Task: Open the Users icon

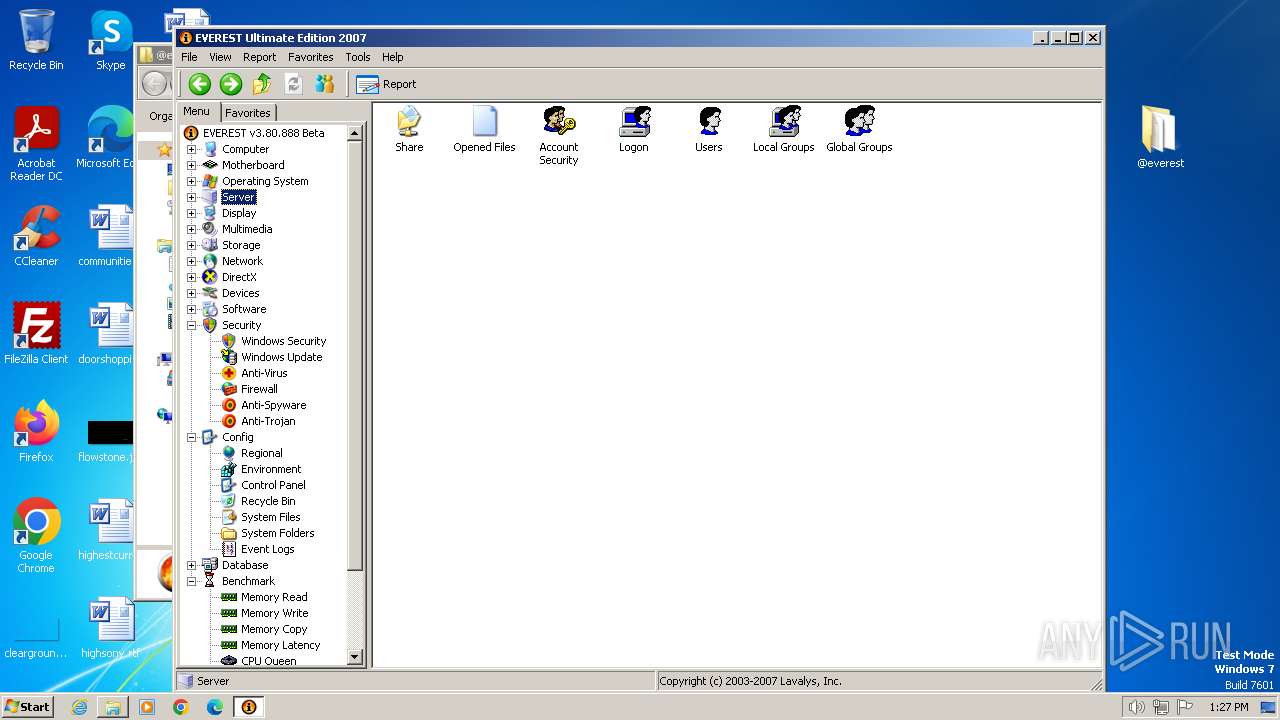Action: pos(709,131)
